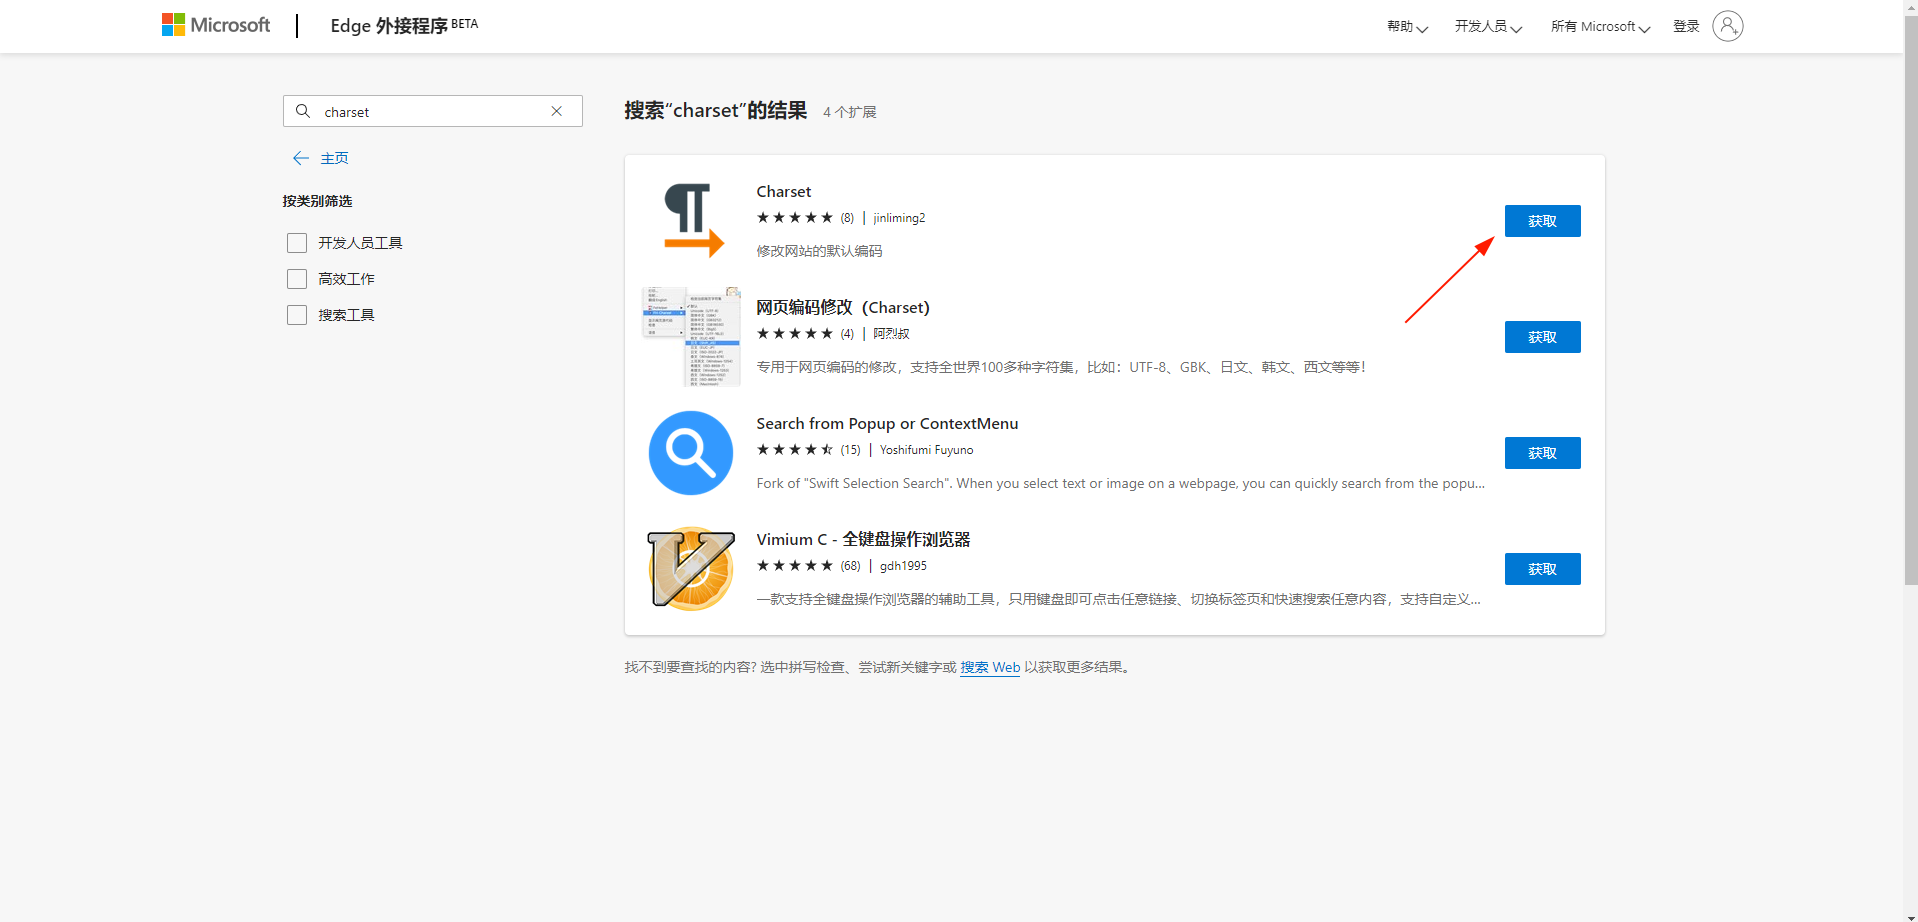Clear the charset search text
The height and width of the screenshot is (922, 1918).
[557, 111]
